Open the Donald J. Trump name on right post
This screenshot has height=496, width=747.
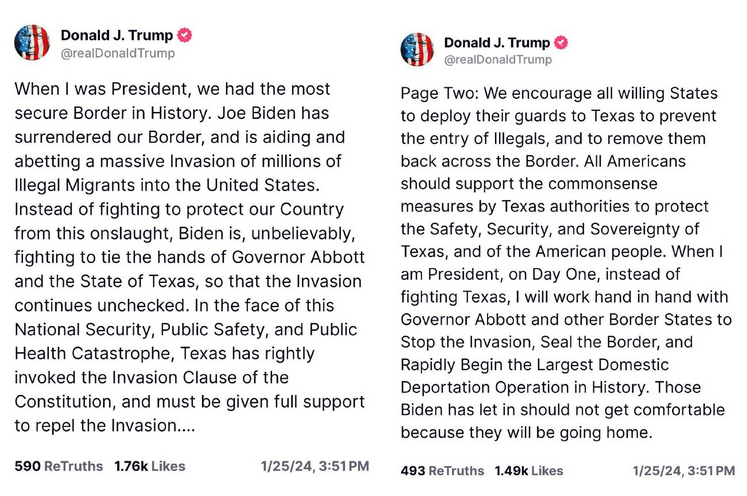(496, 42)
